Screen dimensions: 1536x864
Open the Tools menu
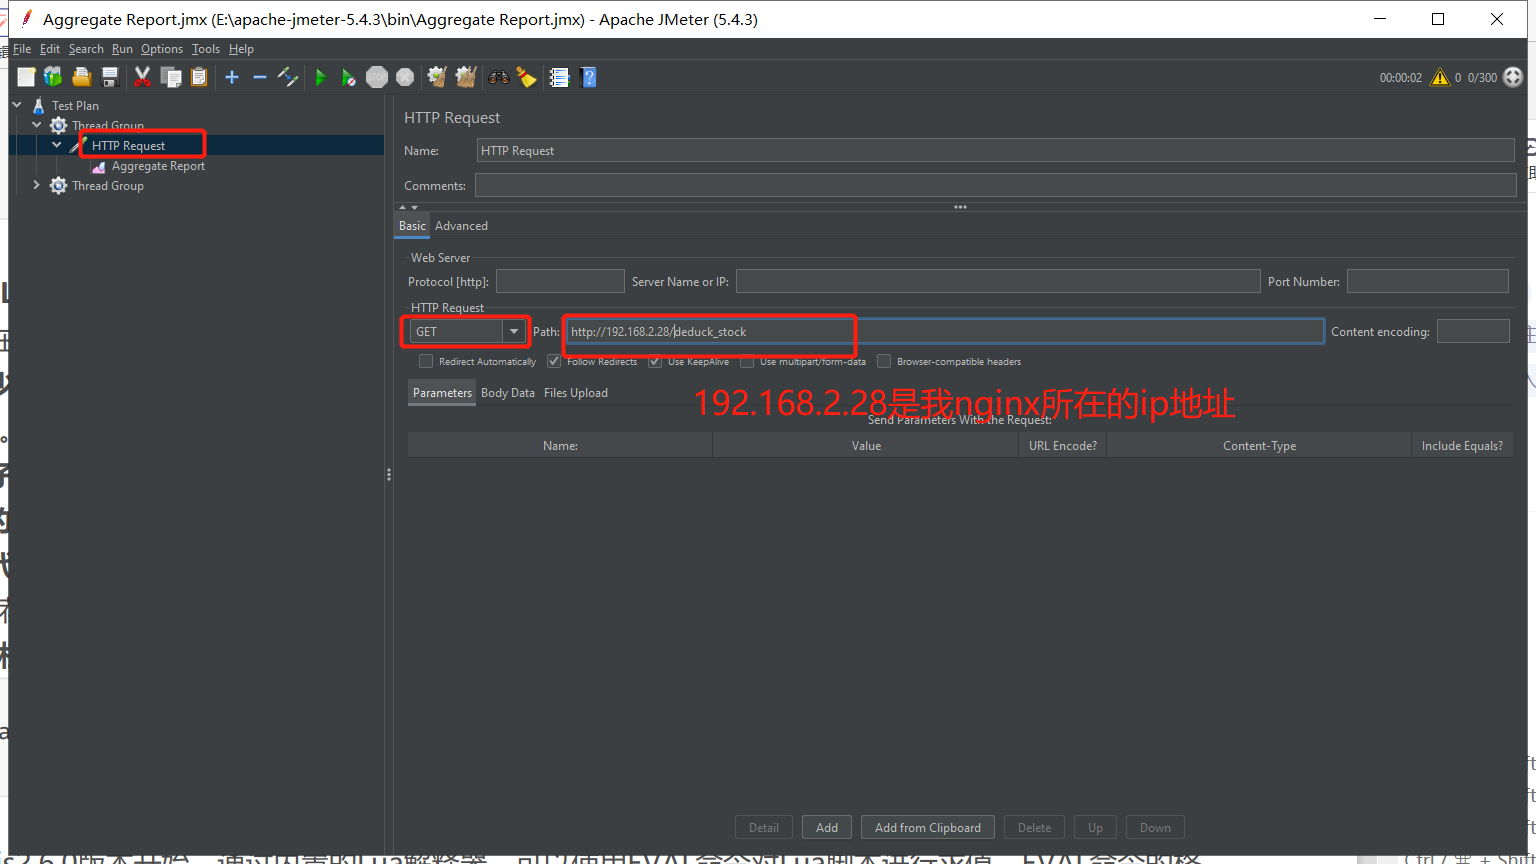pos(206,48)
